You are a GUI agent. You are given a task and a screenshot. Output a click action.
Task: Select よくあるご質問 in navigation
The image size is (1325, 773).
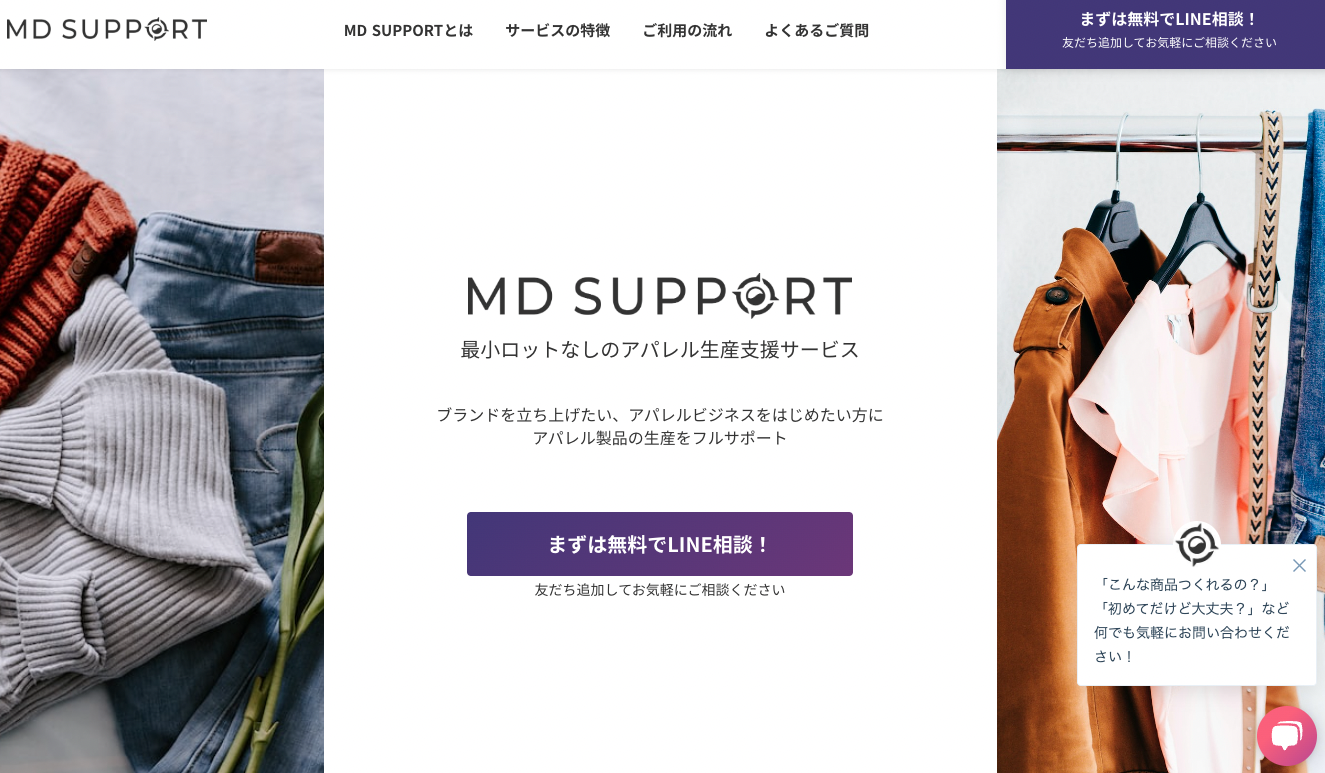coord(816,30)
